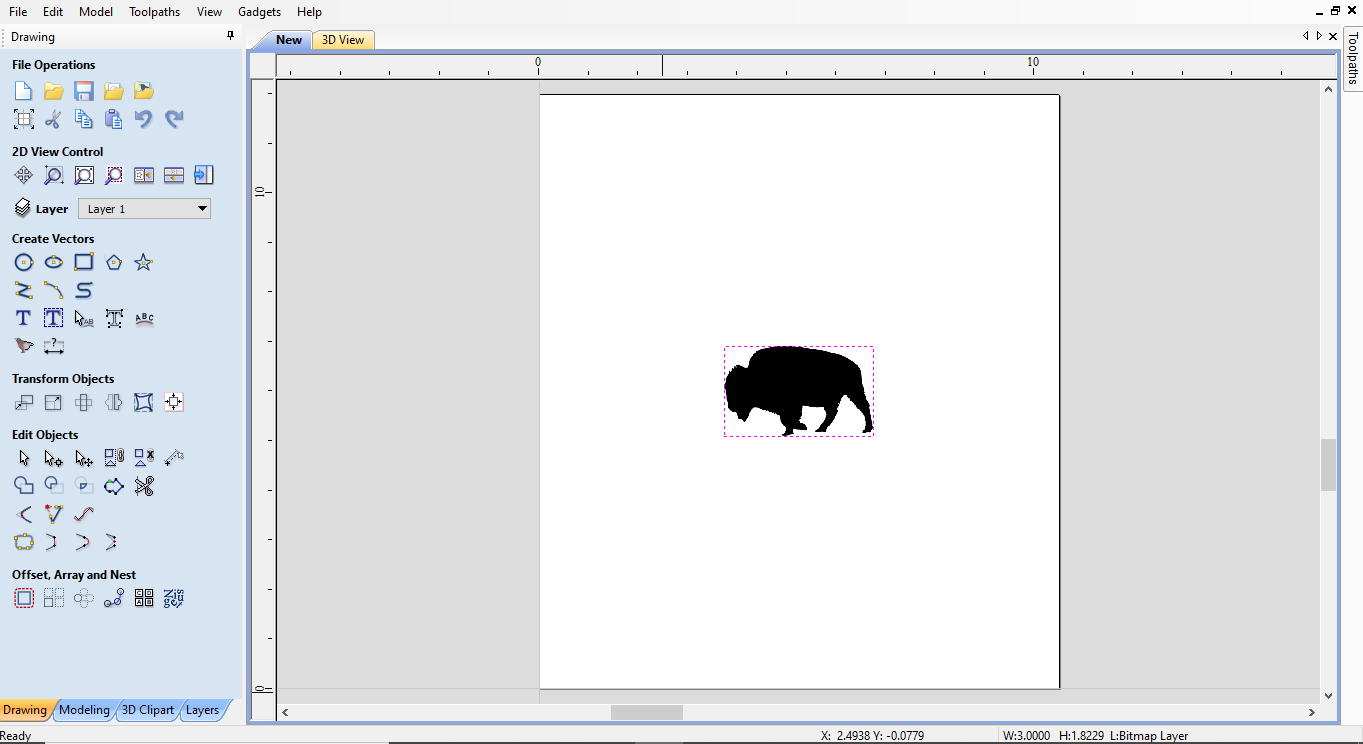Image resolution: width=1363 pixels, height=744 pixels.
Task: Click the Undo arrow icon
Action: [x=144, y=119]
